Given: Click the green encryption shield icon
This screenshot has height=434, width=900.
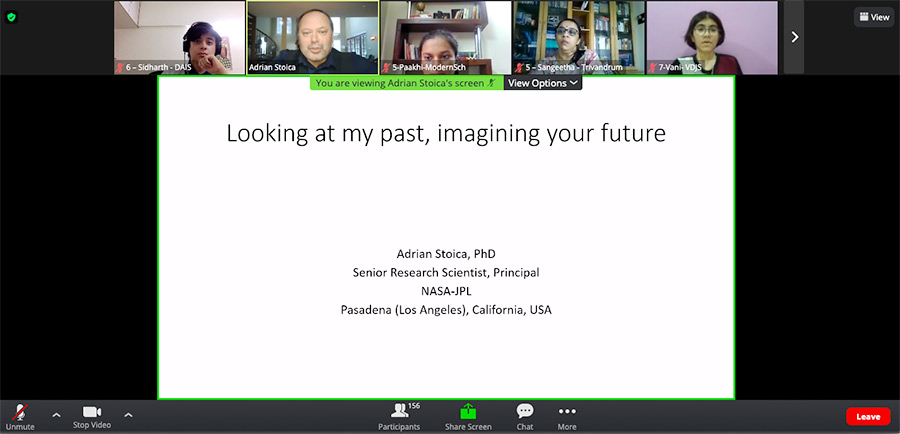Looking at the screenshot, I should [x=12, y=17].
